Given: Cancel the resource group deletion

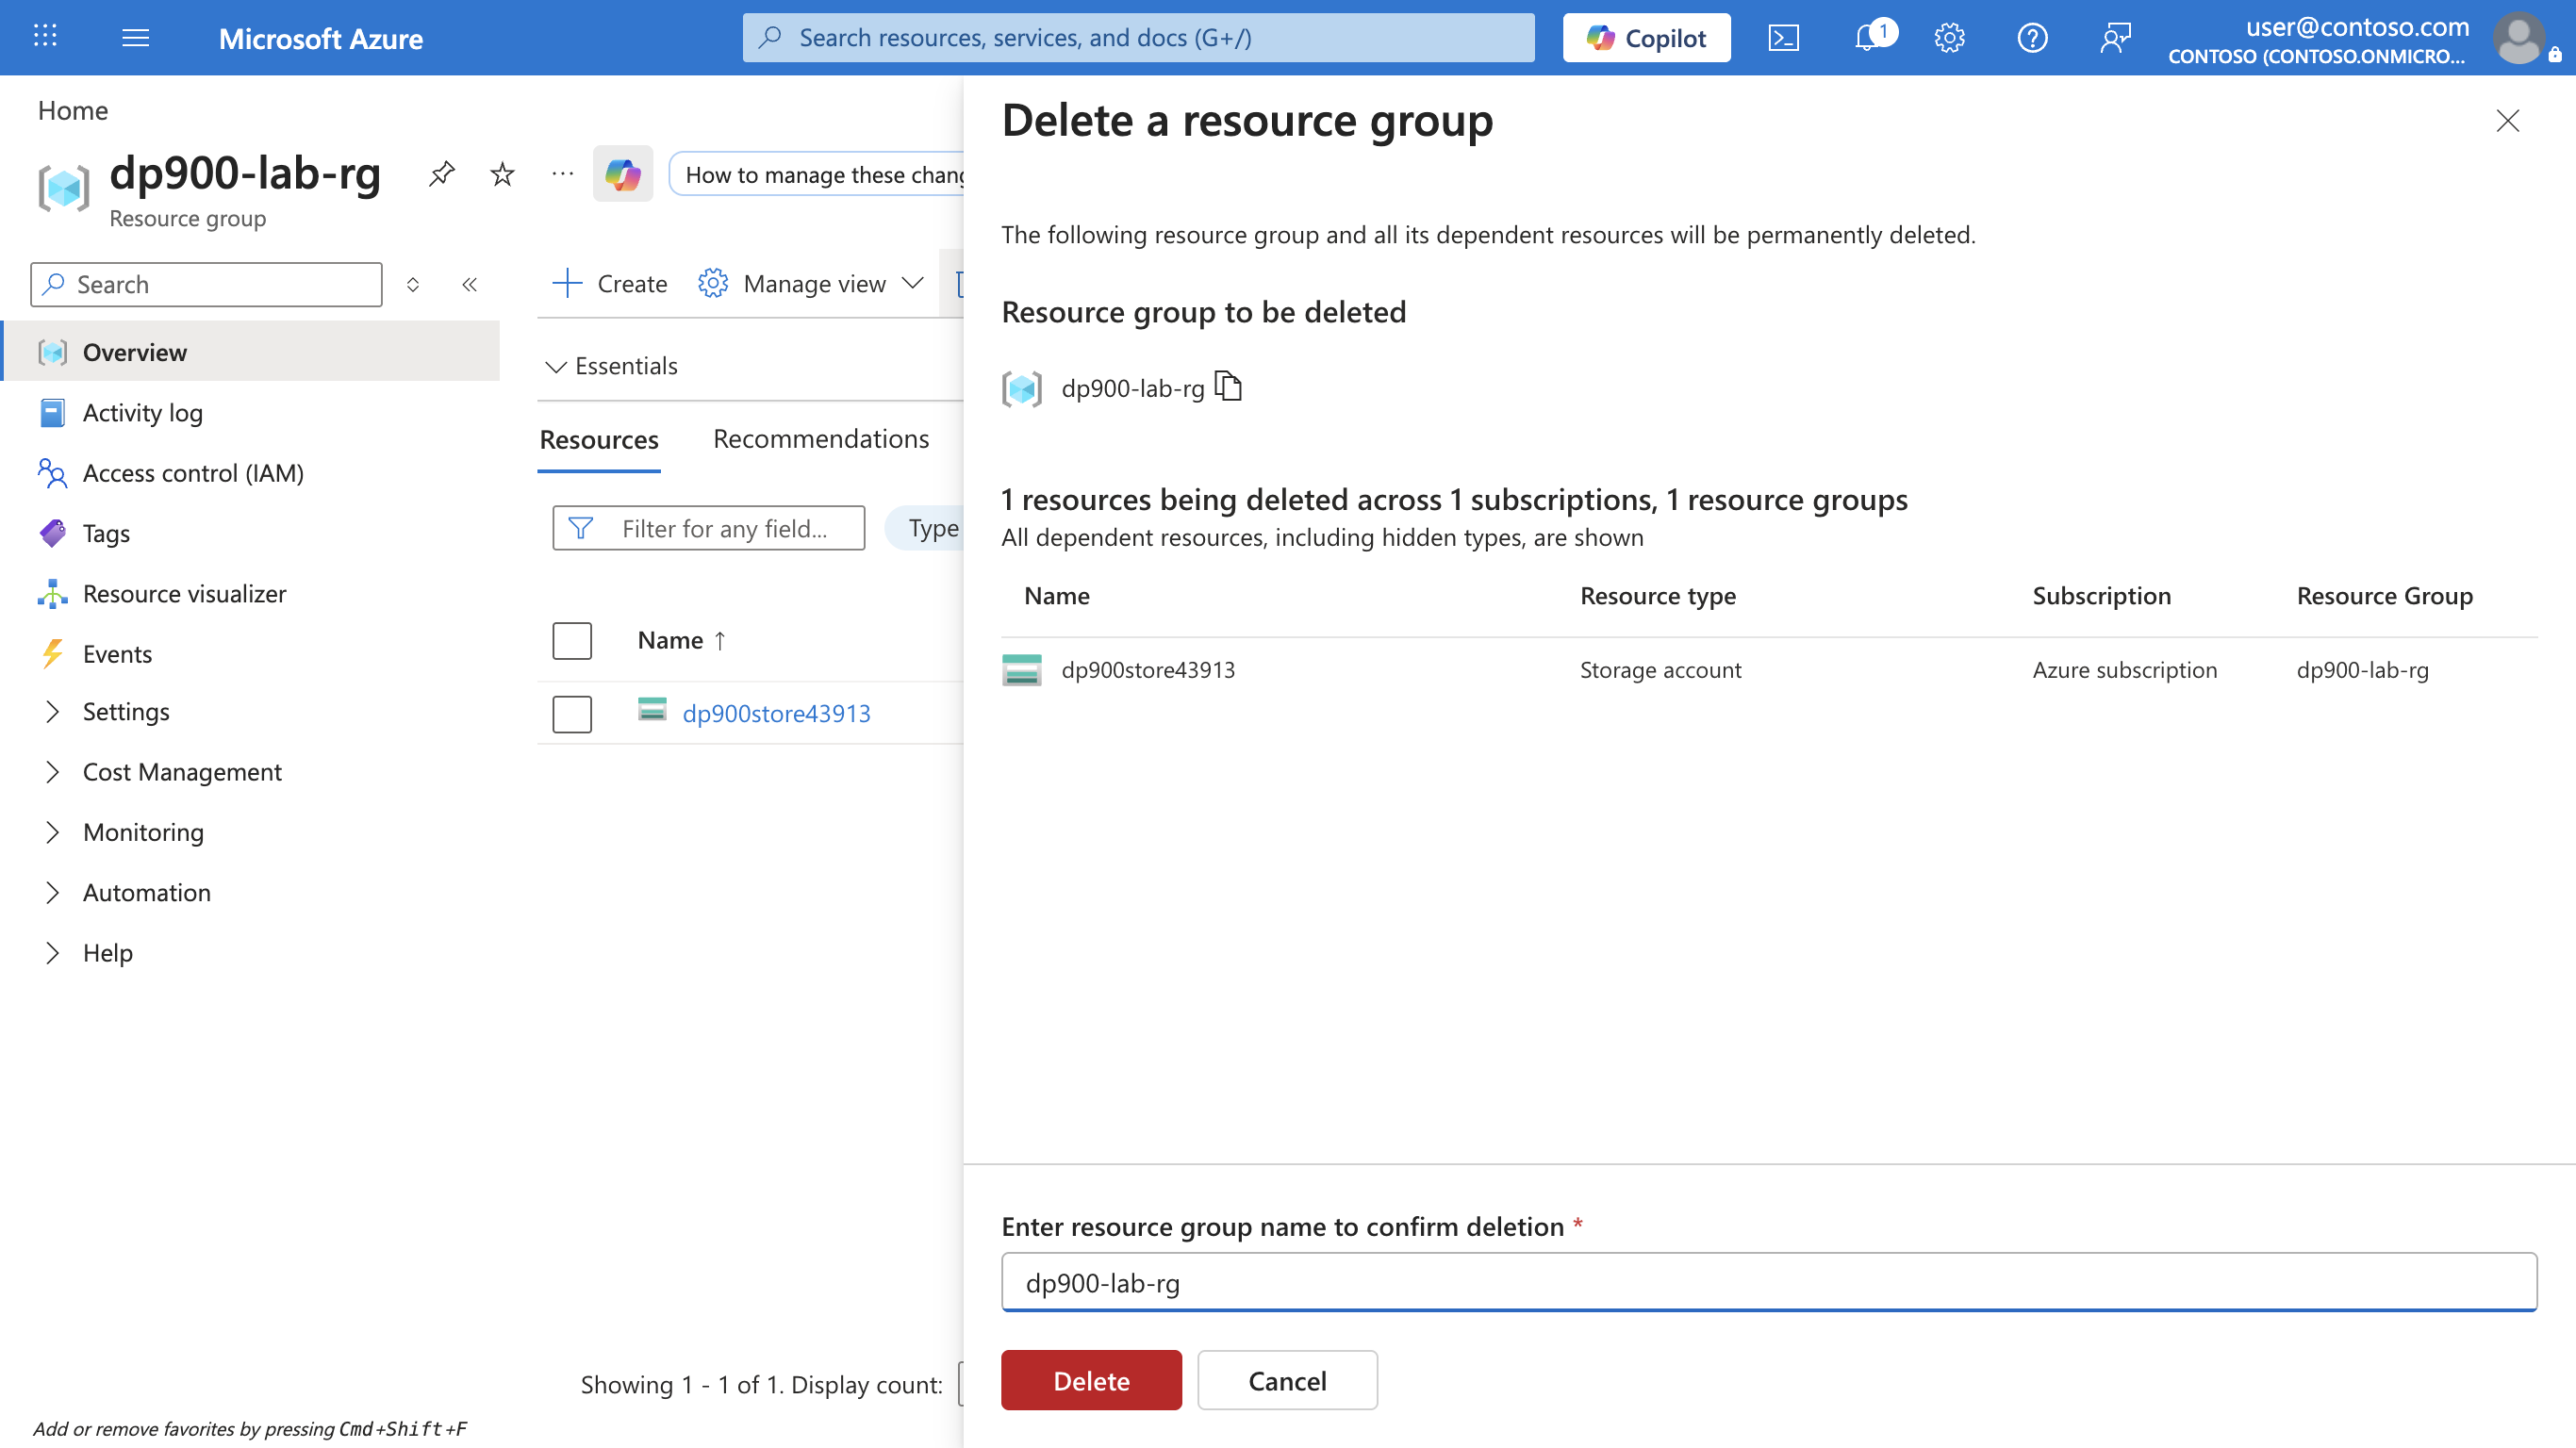Looking at the screenshot, I should (1287, 1380).
